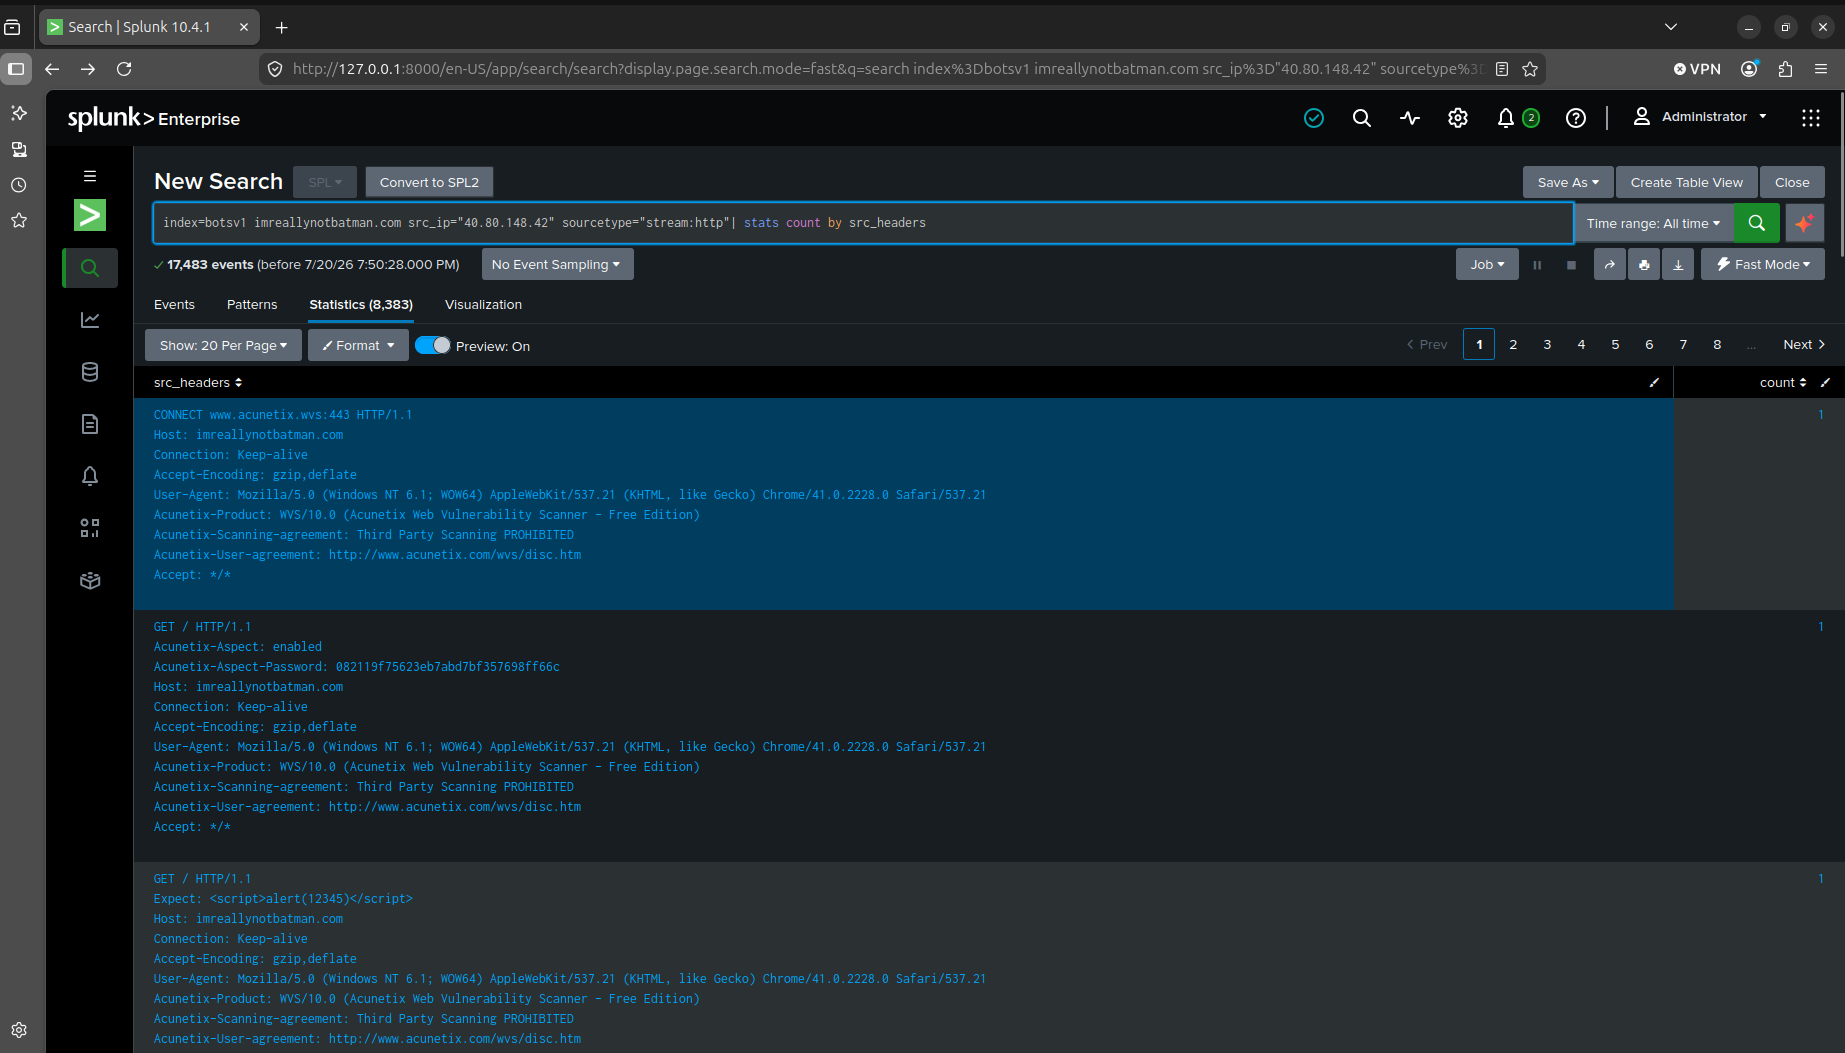Image resolution: width=1845 pixels, height=1053 pixels.
Task: Bookmark this page with the star icon
Action: 1530,69
